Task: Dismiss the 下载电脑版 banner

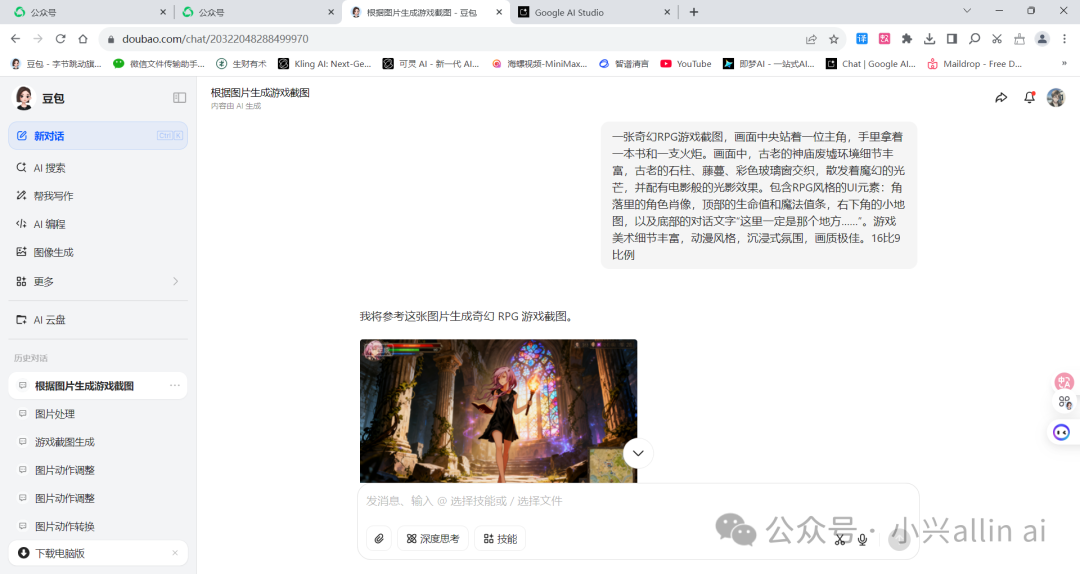Action: (175, 553)
